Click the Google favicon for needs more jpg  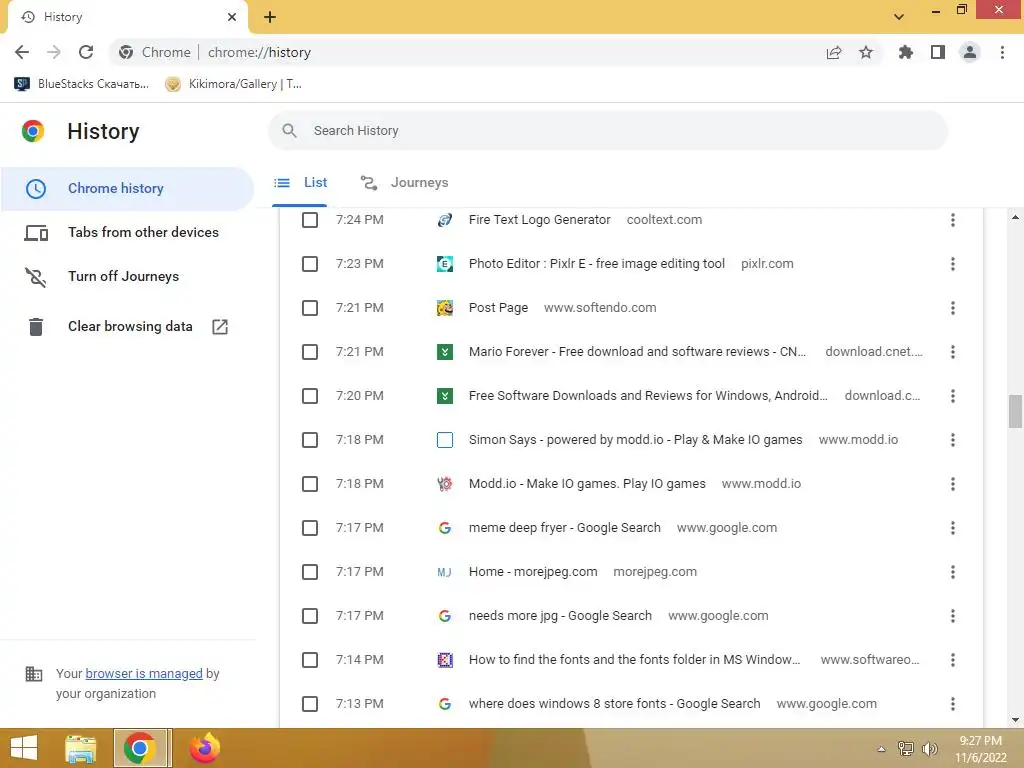click(445, 616)
